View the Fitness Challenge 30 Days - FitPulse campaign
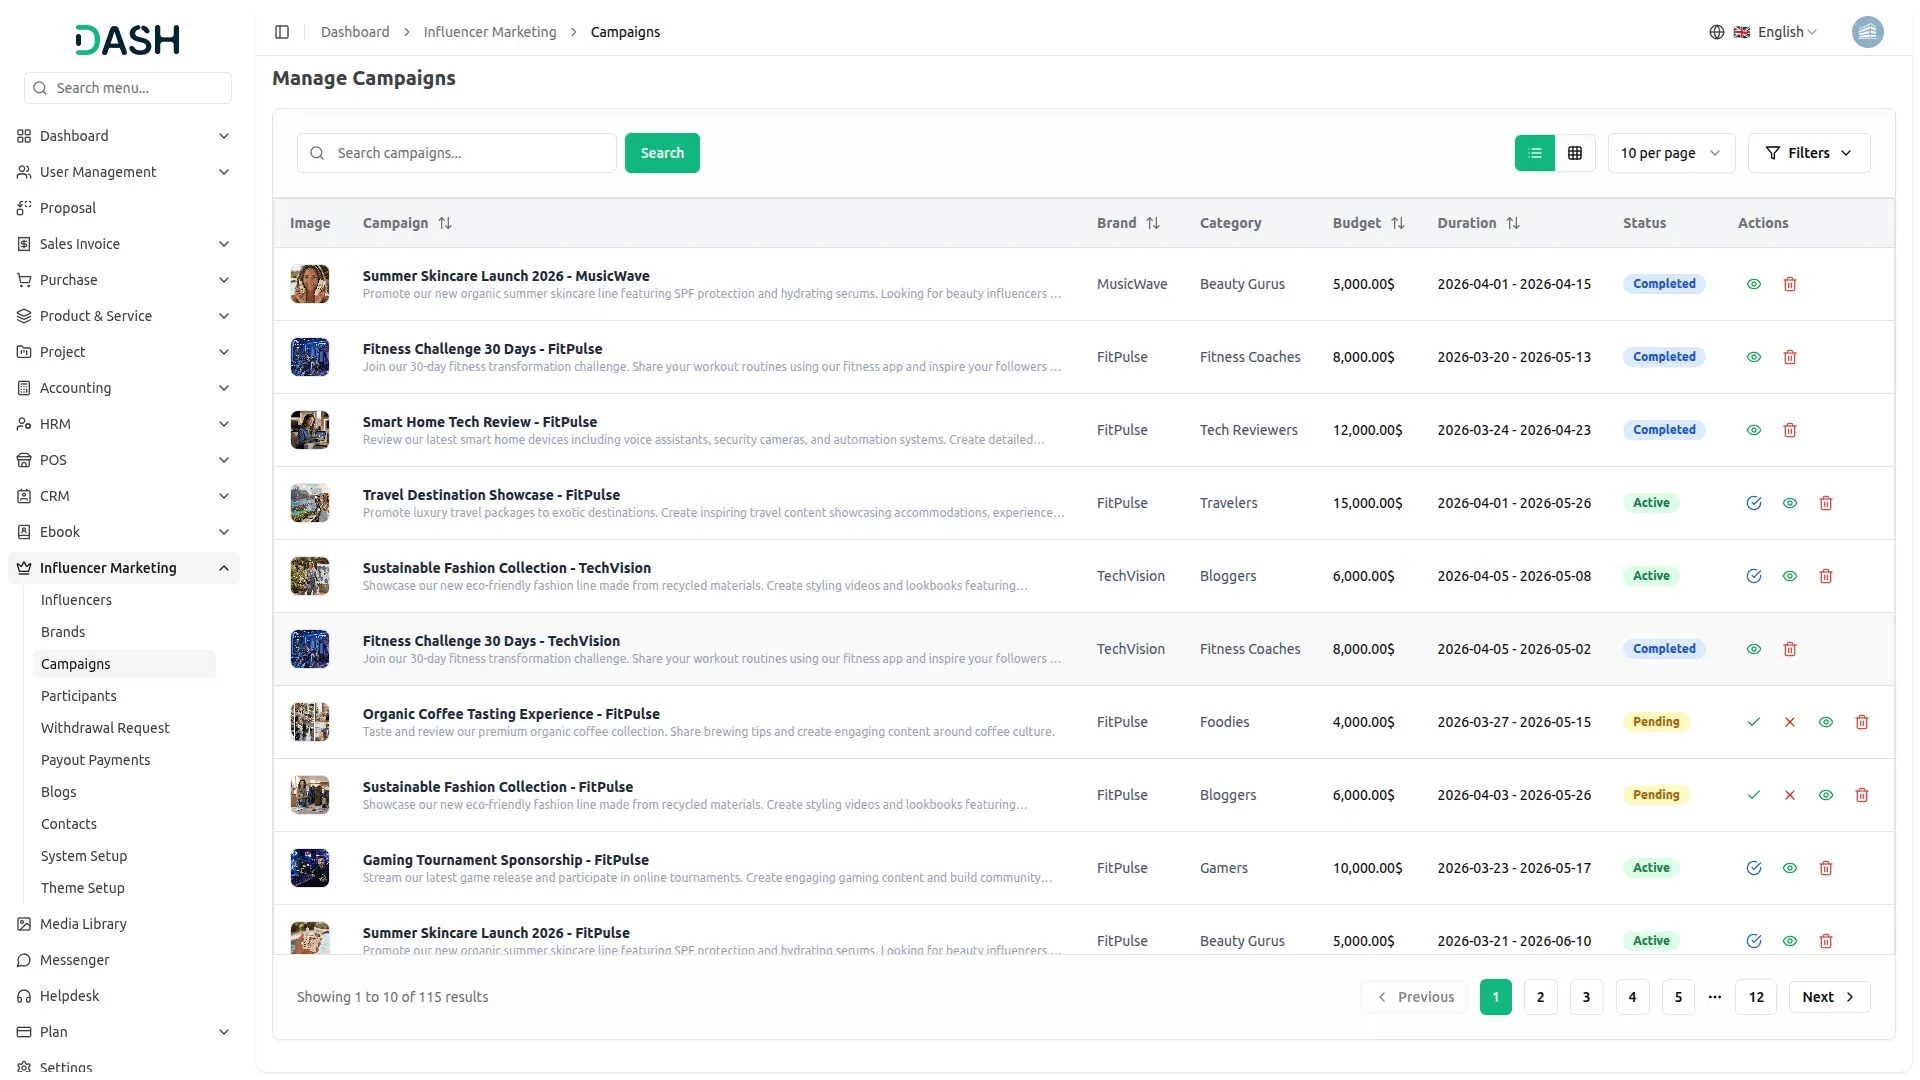 click(1753, 357)
